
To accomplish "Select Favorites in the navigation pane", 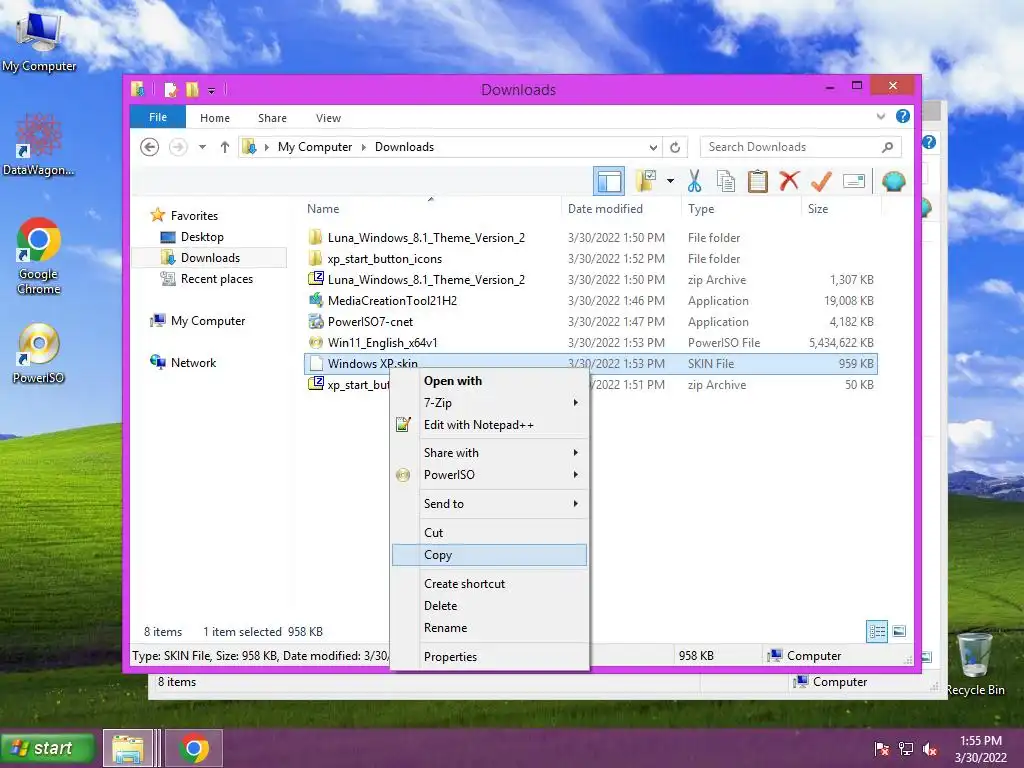I will click(194, 216).
